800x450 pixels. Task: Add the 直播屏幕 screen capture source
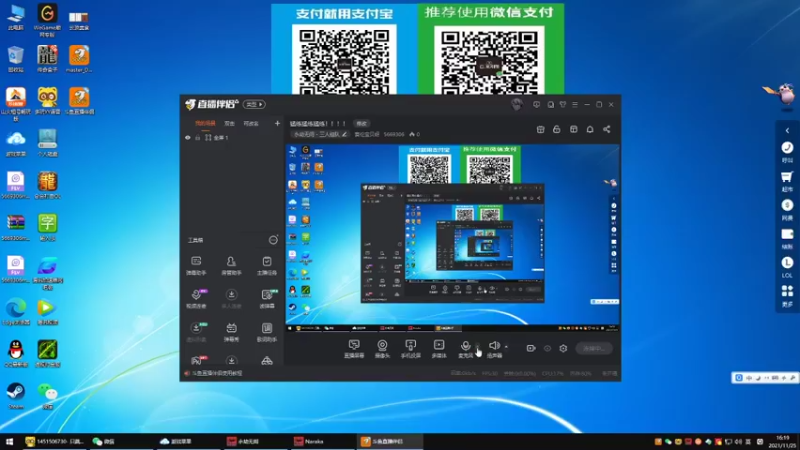pos(354,348)
